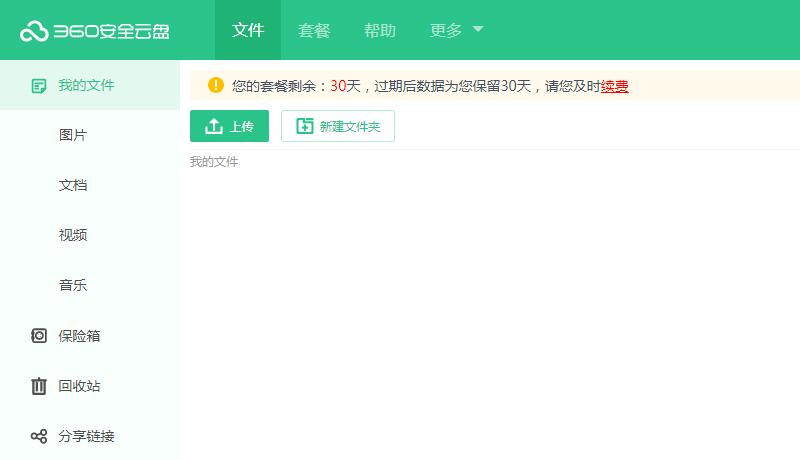This screenshot has width=800, height=460.
Task: Follow the 续费 renewal link
Action: 614,86
